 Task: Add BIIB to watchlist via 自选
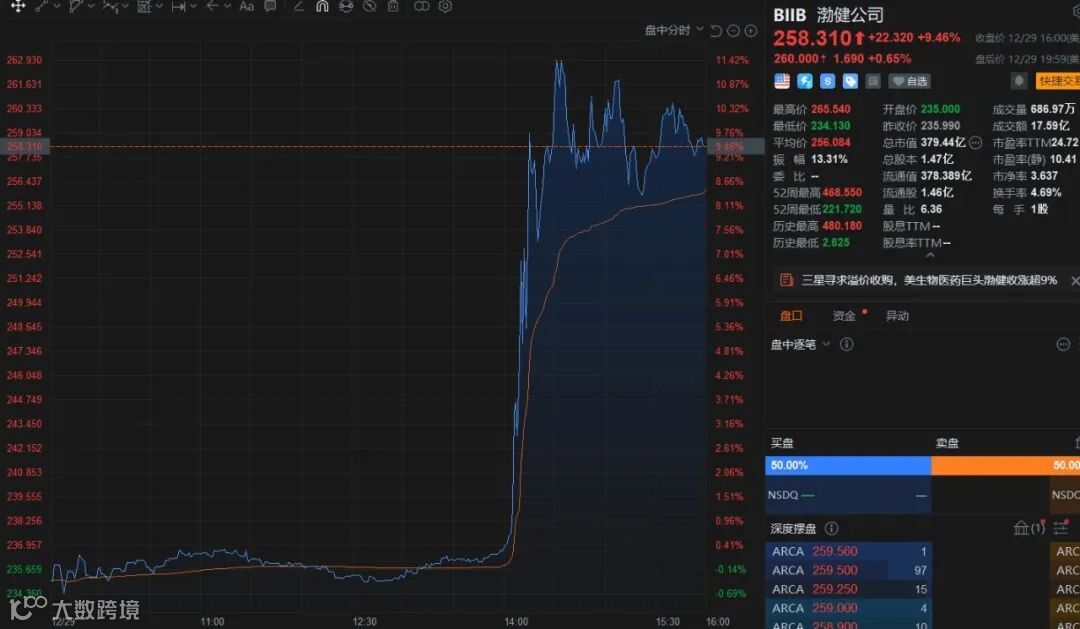(909, 81)
